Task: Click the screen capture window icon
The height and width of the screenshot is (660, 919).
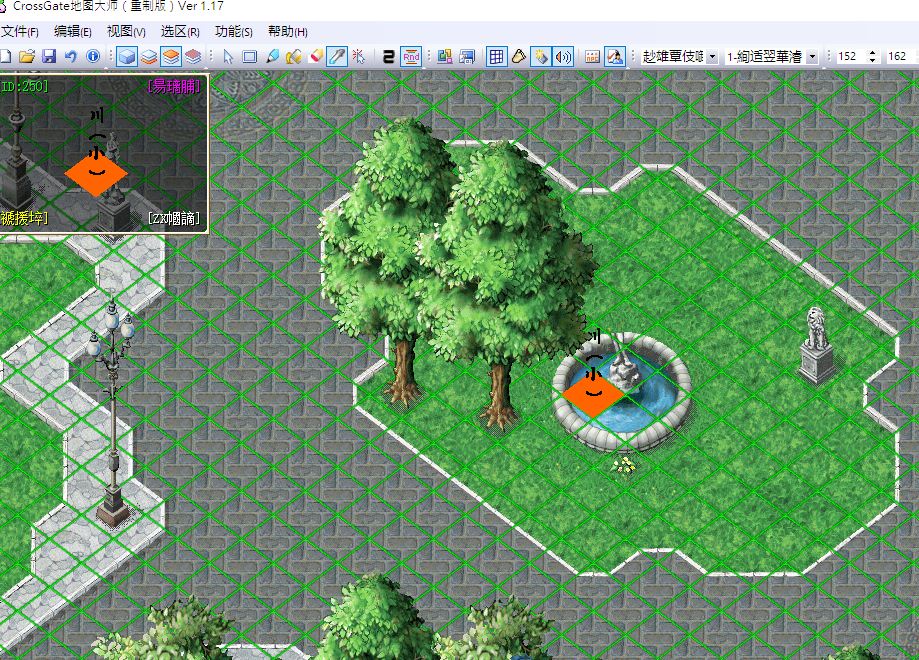Action: [467, 57]
